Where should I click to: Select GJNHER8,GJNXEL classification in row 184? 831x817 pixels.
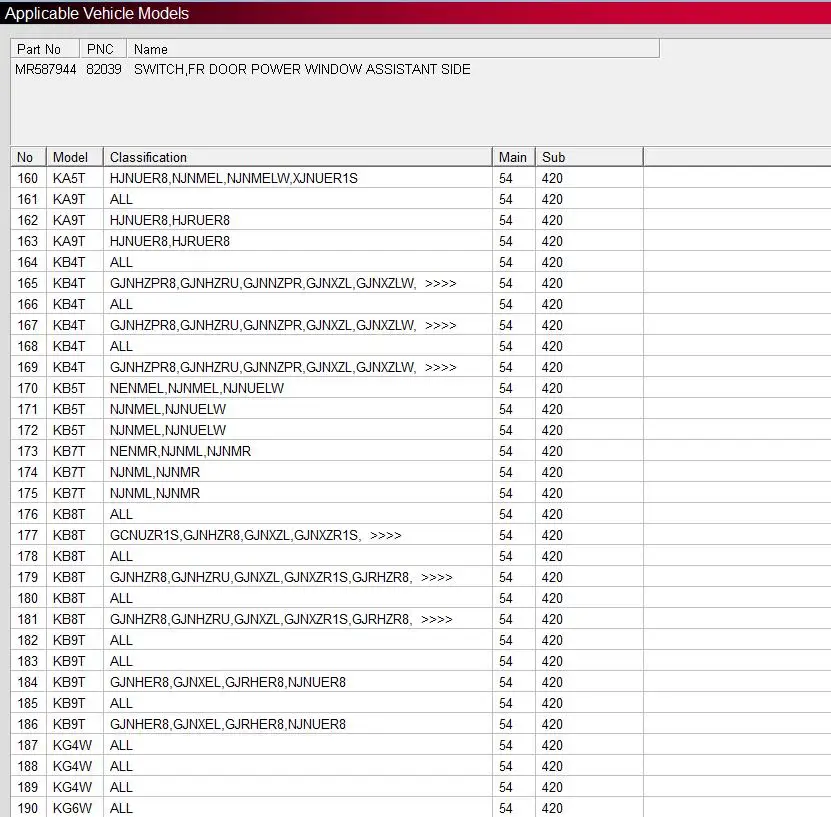(228, 682)
